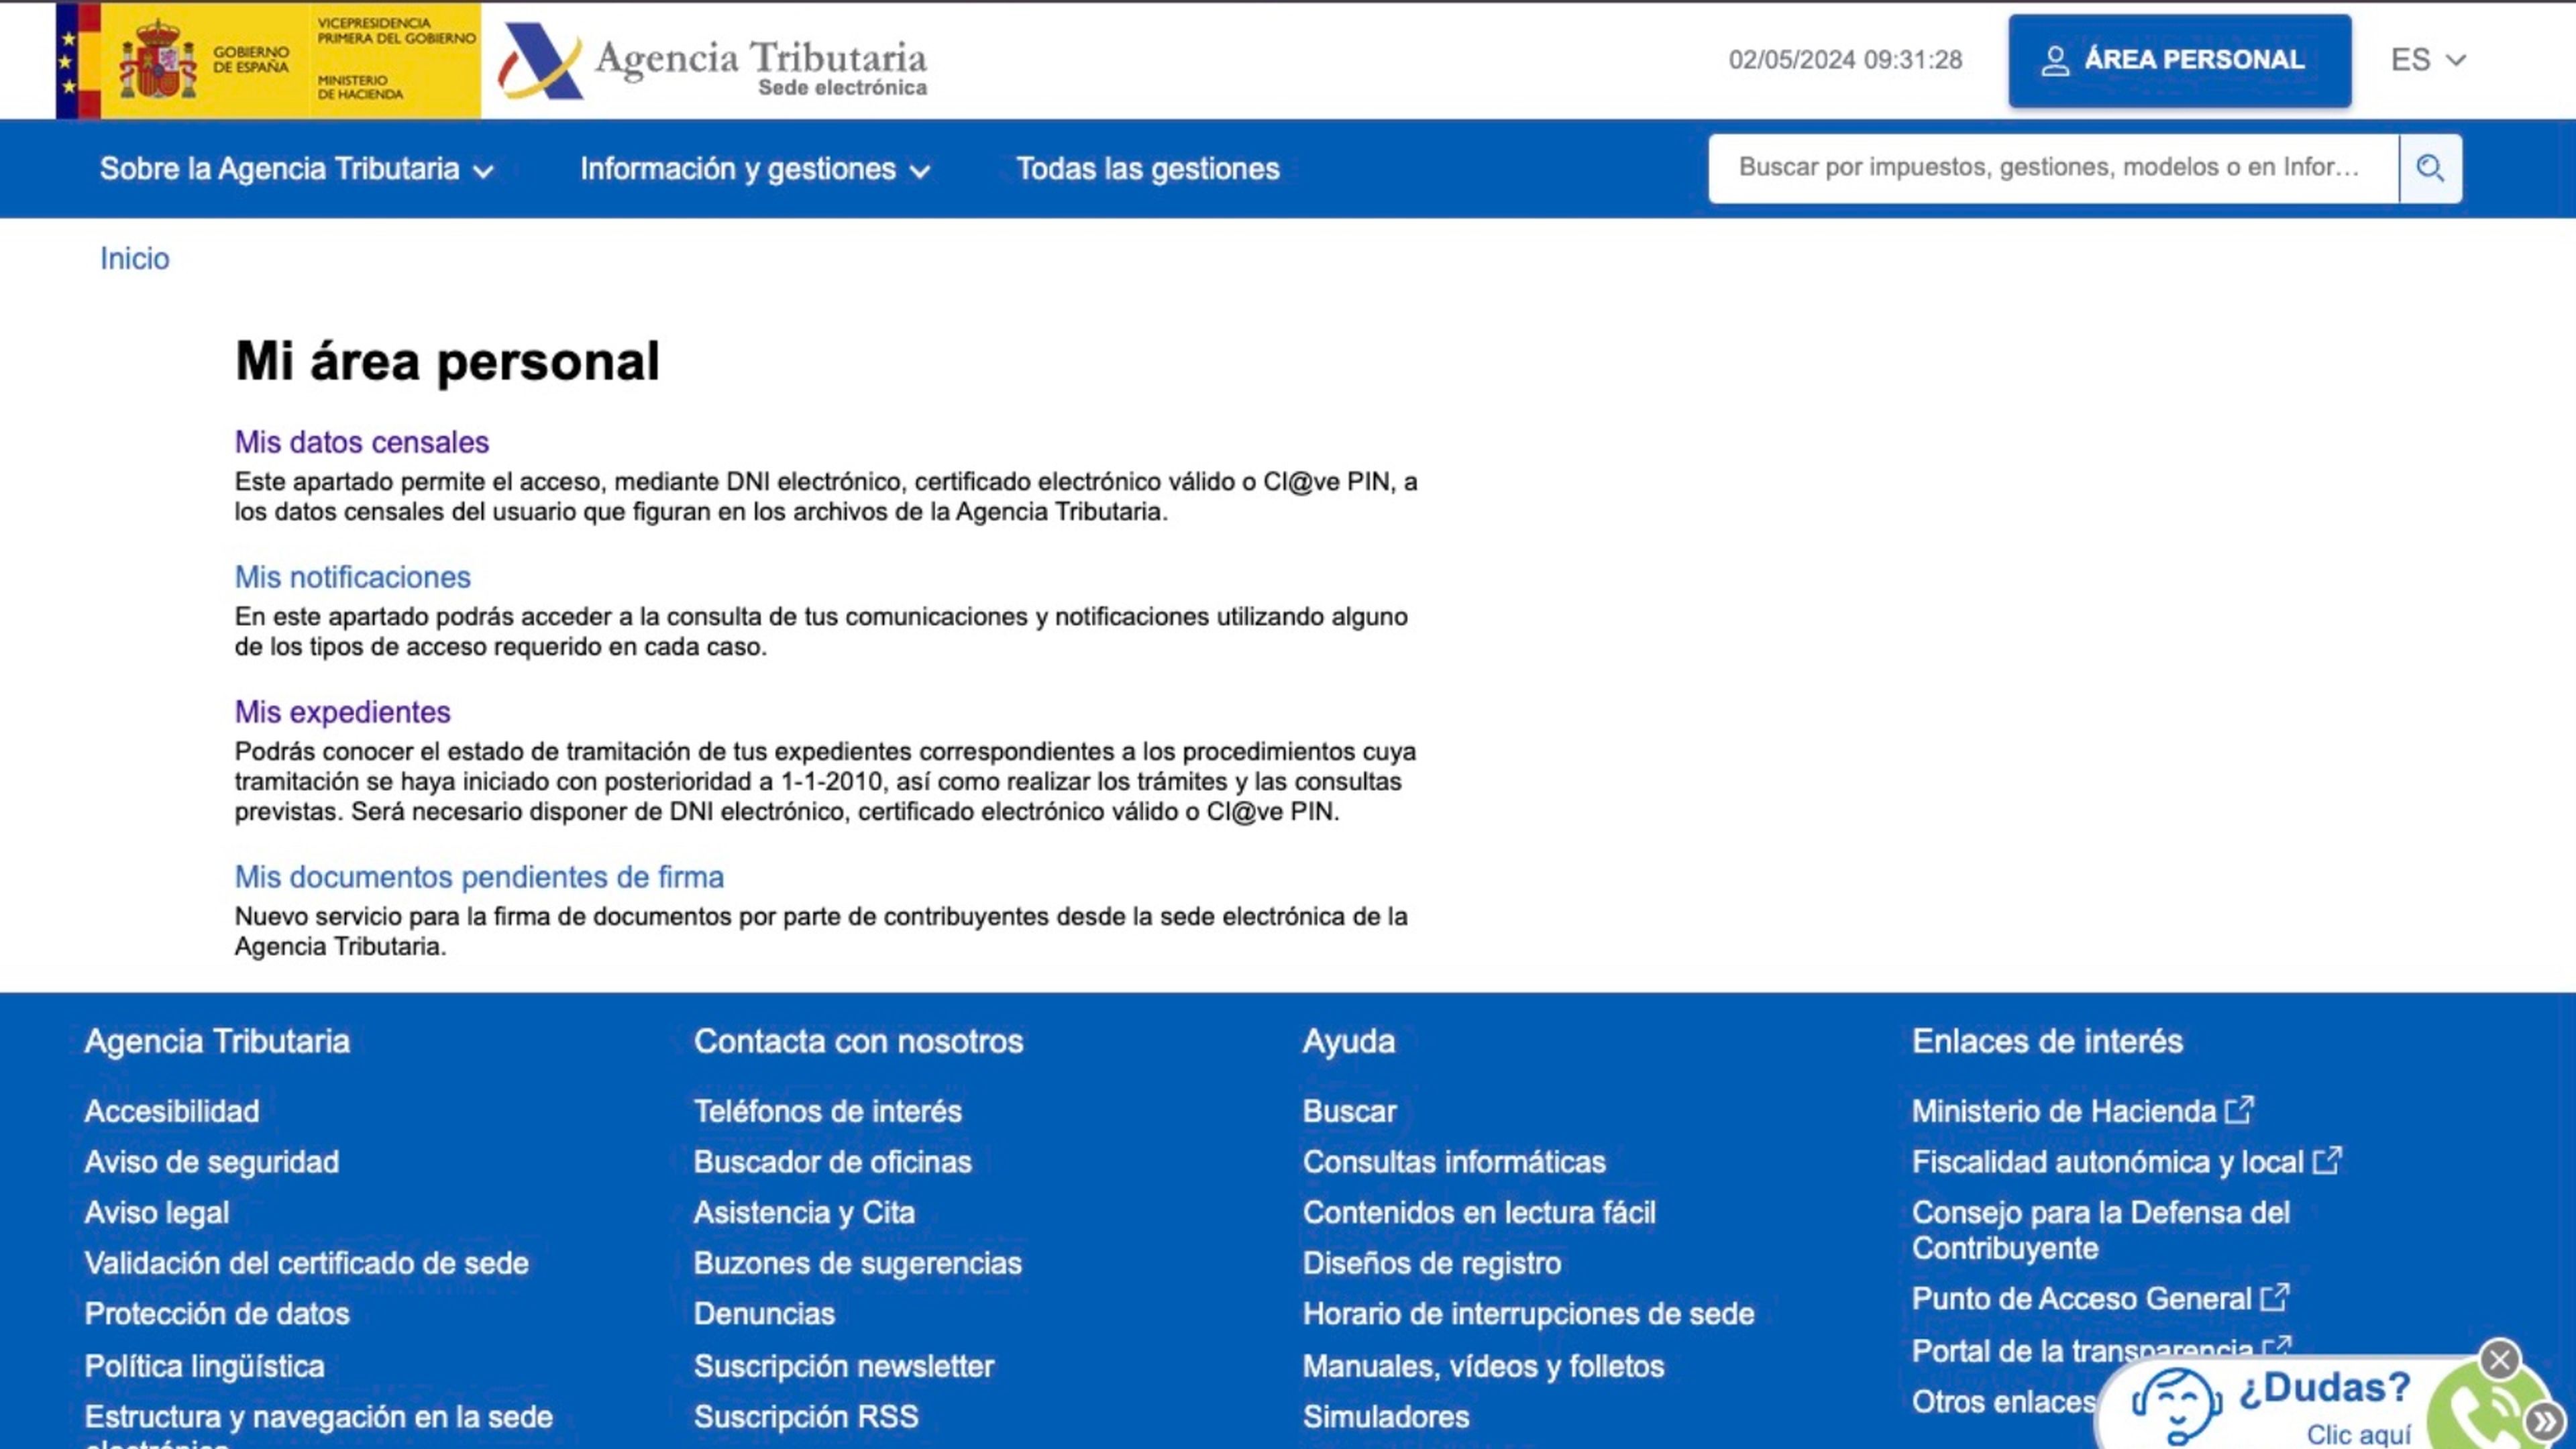Click Enlaces de interés footer heading
Screen dimensions: 2576x1449
click(2047, 1041)
